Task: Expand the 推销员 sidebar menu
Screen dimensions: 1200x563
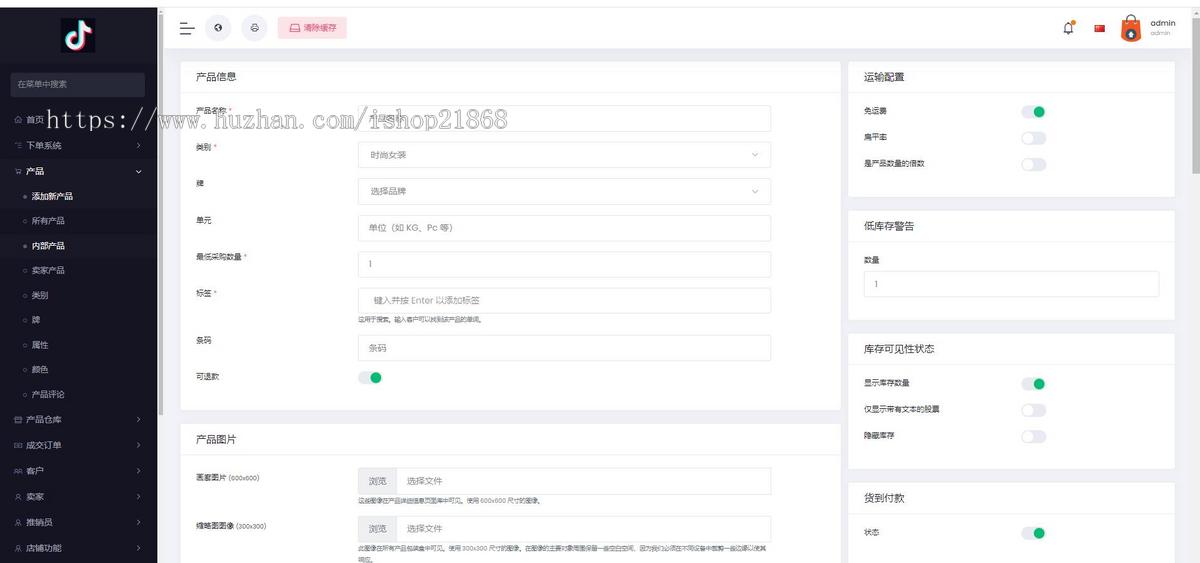Action: 139,522
